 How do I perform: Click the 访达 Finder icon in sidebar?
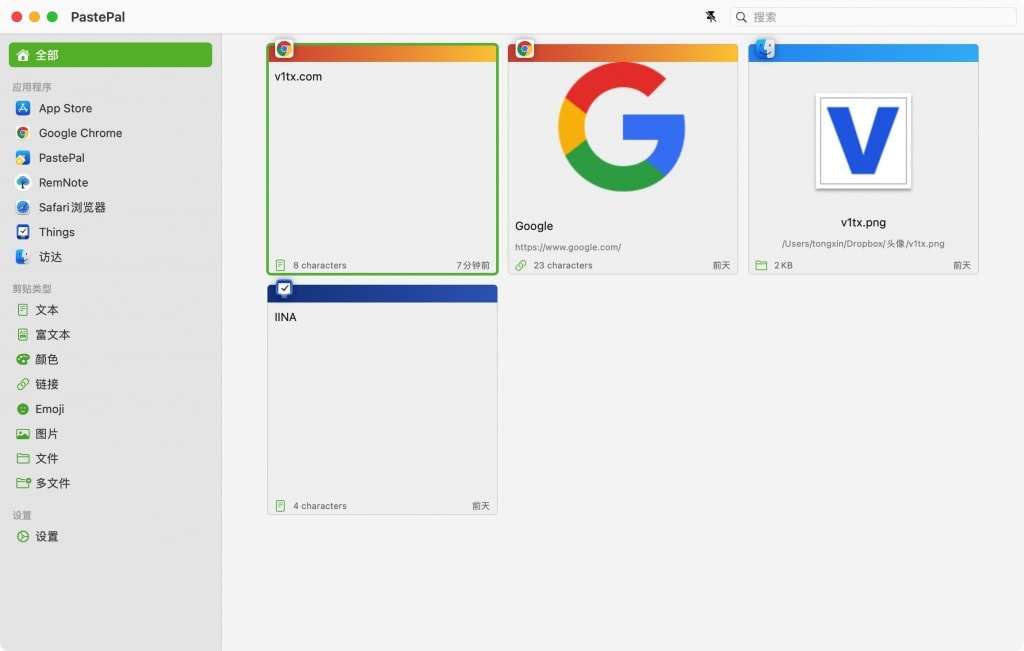(23, 257)
